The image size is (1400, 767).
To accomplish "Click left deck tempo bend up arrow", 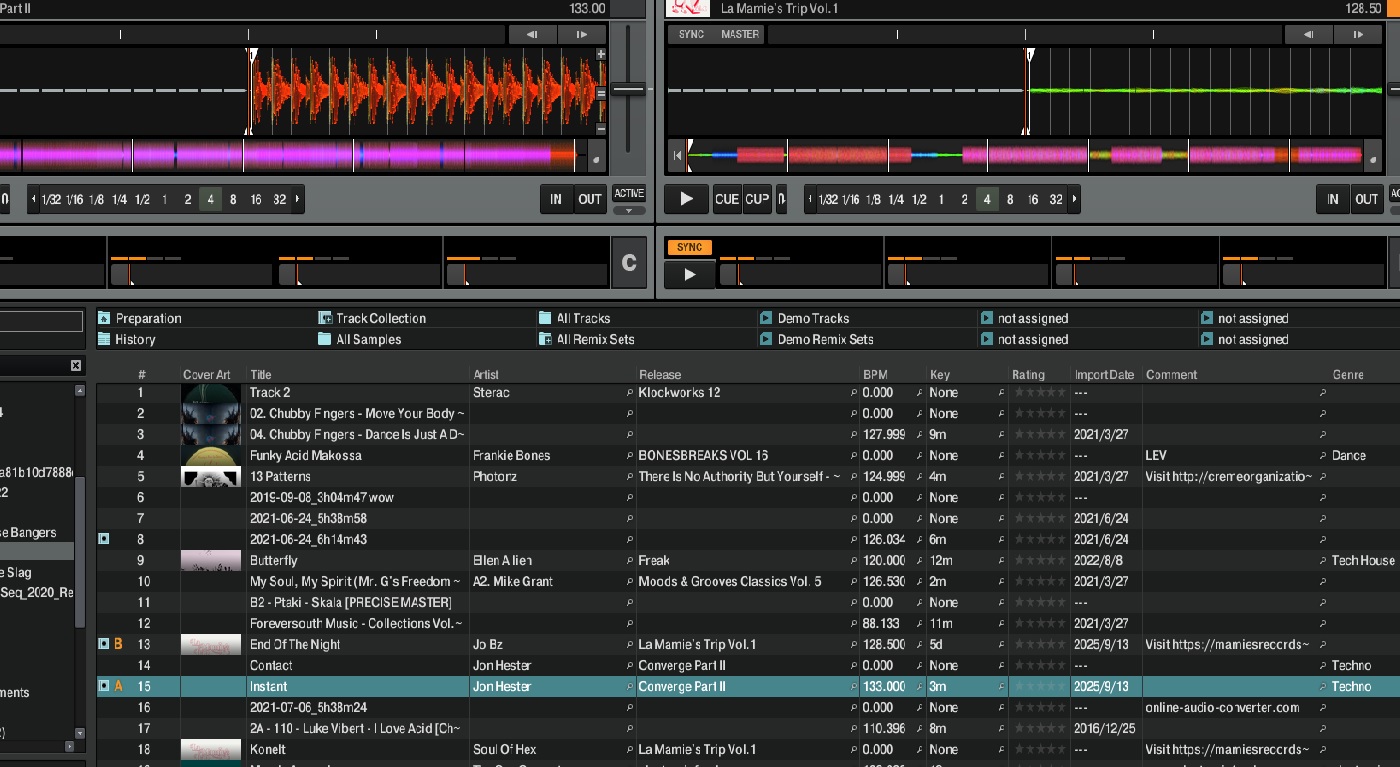I will 581,34.
